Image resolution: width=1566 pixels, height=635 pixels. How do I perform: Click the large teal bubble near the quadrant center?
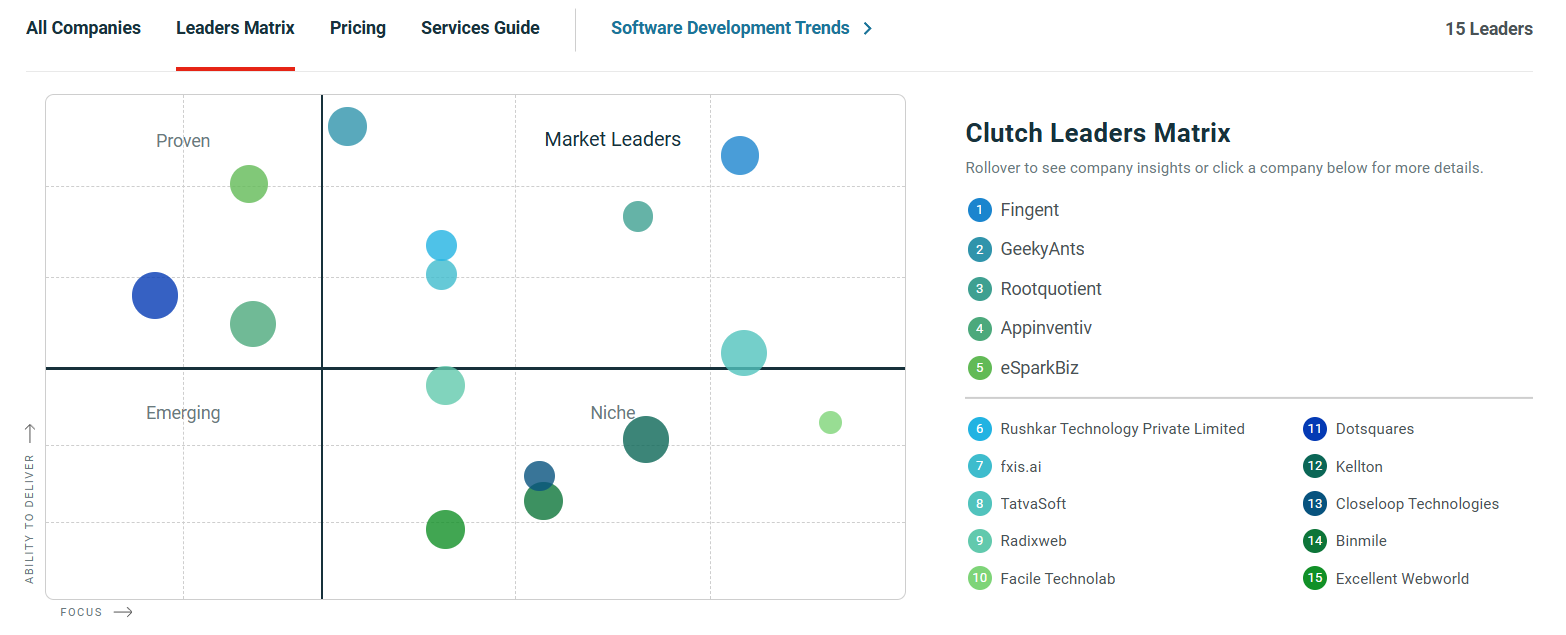tap(743, 352)
